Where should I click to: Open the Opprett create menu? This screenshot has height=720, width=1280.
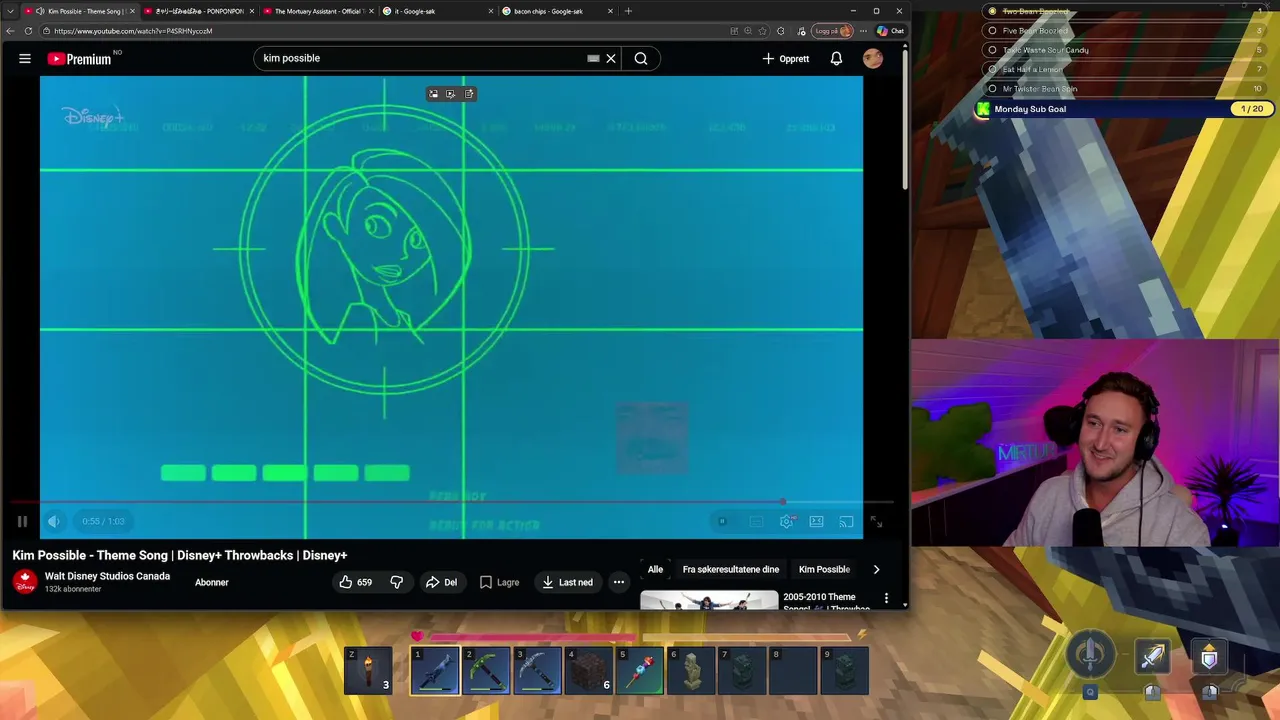(786, 58)
